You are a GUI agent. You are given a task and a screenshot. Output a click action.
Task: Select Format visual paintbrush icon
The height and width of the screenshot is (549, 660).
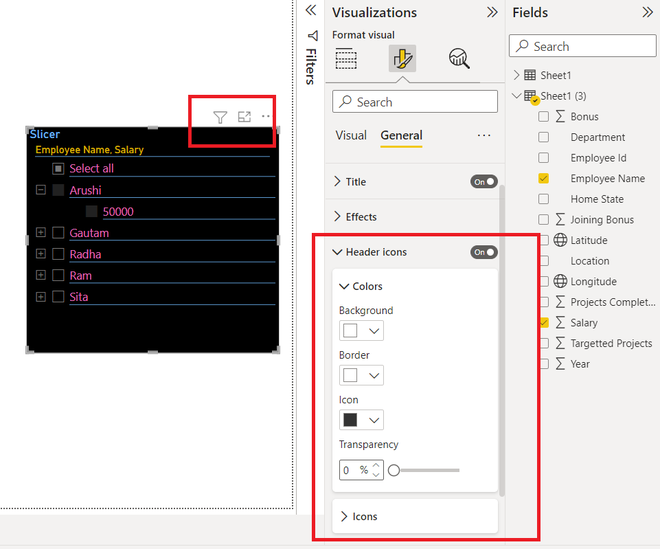pyautogui.click(x=402, y=58)
